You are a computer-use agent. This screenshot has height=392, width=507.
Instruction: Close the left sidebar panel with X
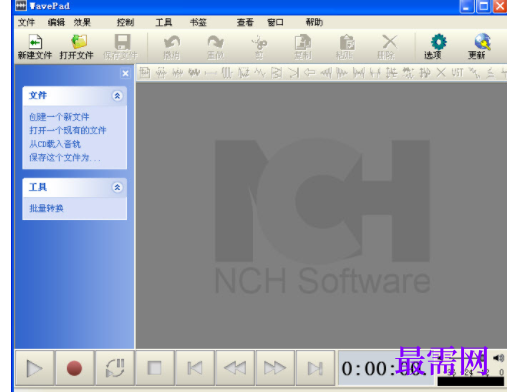point(125,73)
